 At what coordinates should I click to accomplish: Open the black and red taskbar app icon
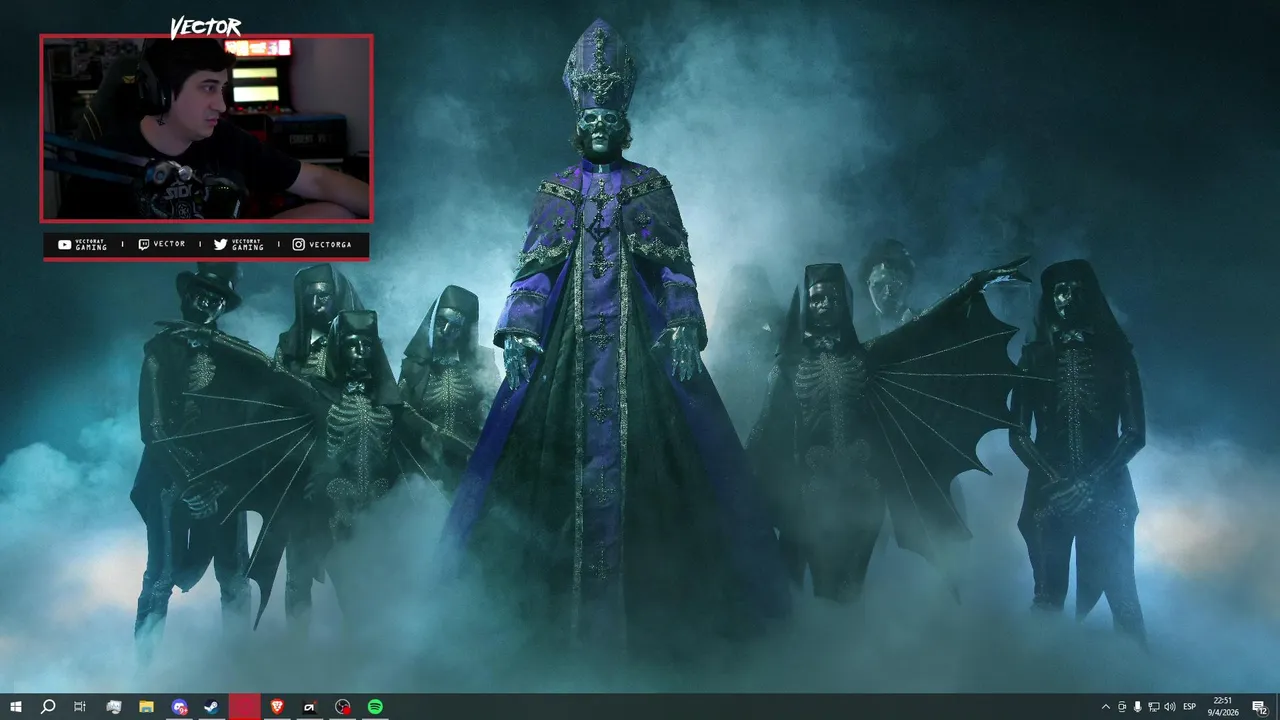[x=310, y=707]
